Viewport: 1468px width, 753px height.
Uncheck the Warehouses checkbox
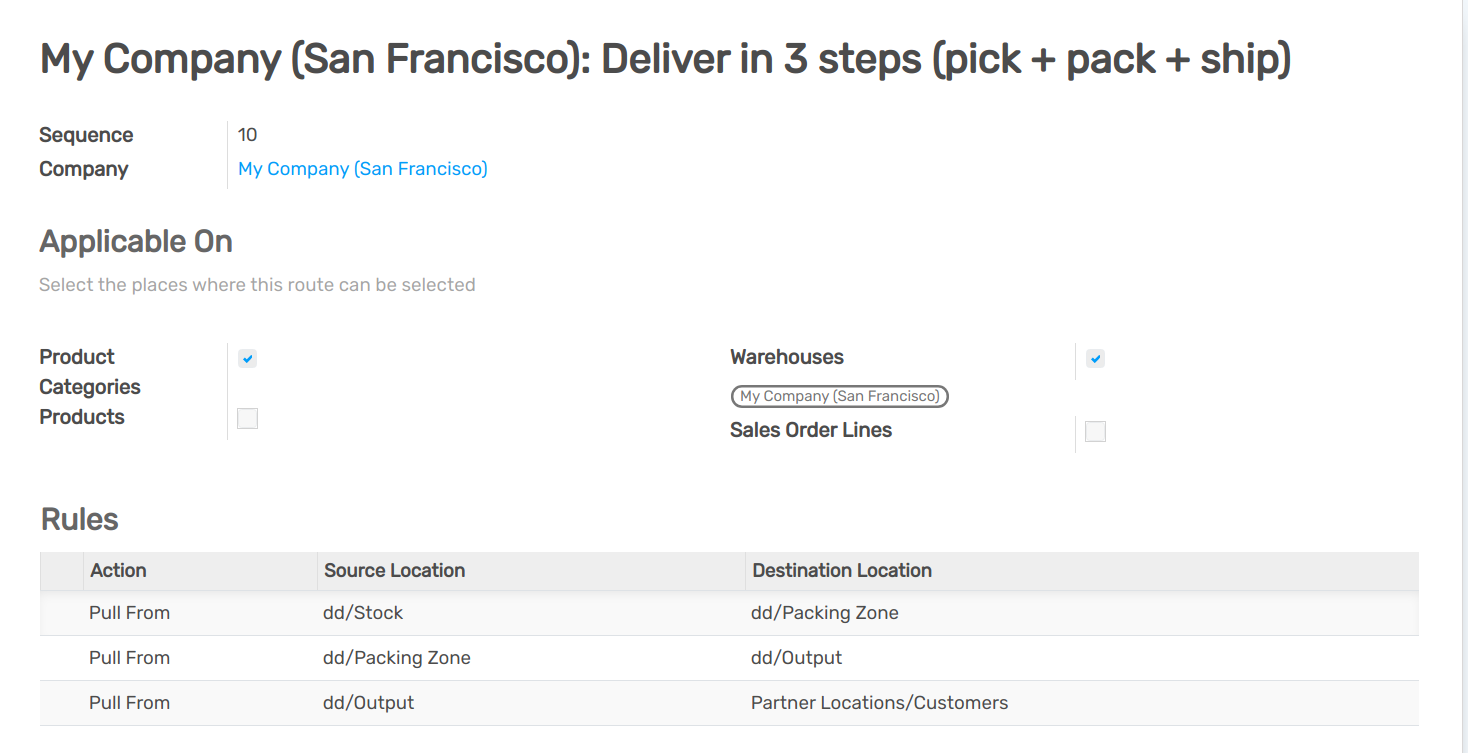[1095, 358]
